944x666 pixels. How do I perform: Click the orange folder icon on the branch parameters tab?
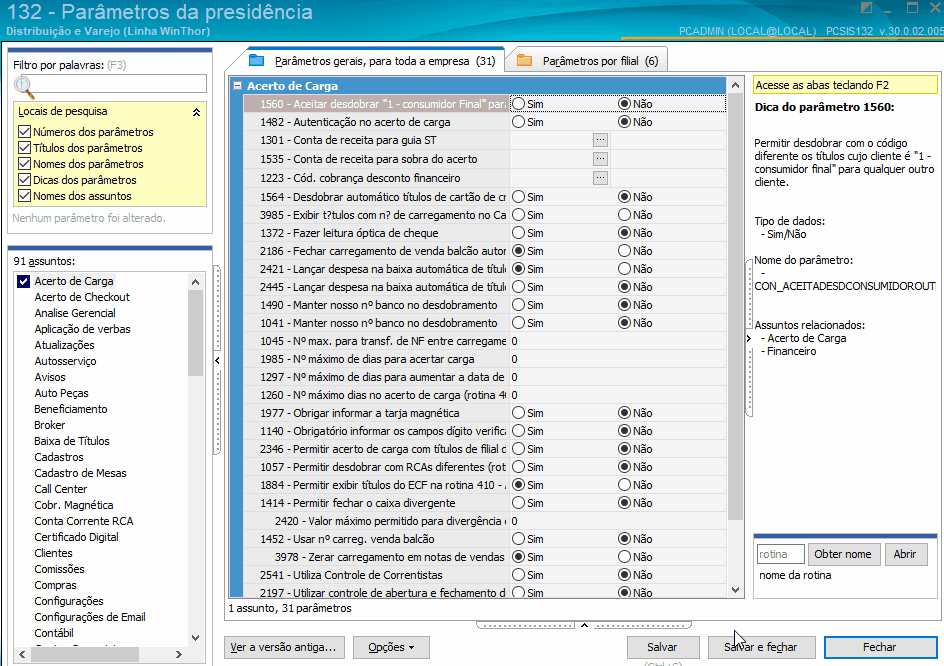point(525,60)
